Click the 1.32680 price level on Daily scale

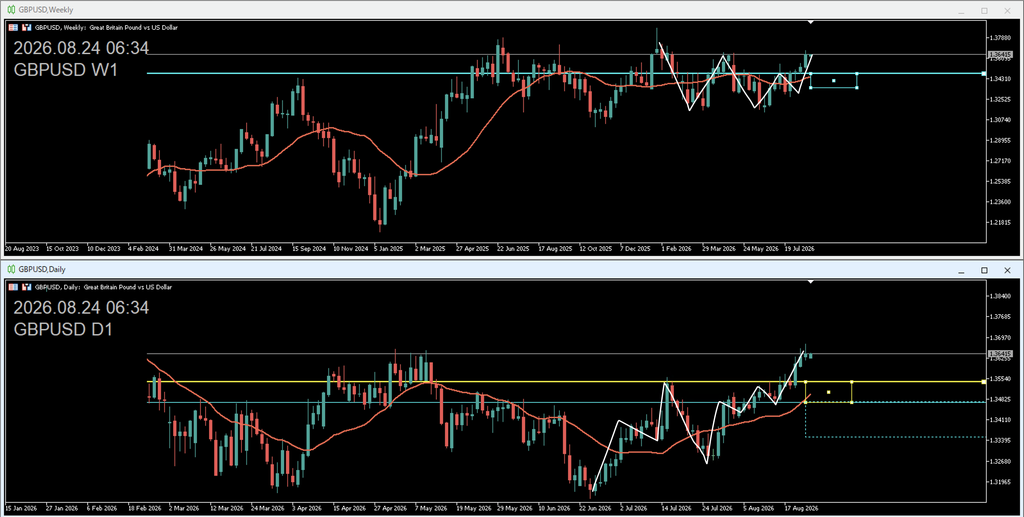pos(1002,462)
